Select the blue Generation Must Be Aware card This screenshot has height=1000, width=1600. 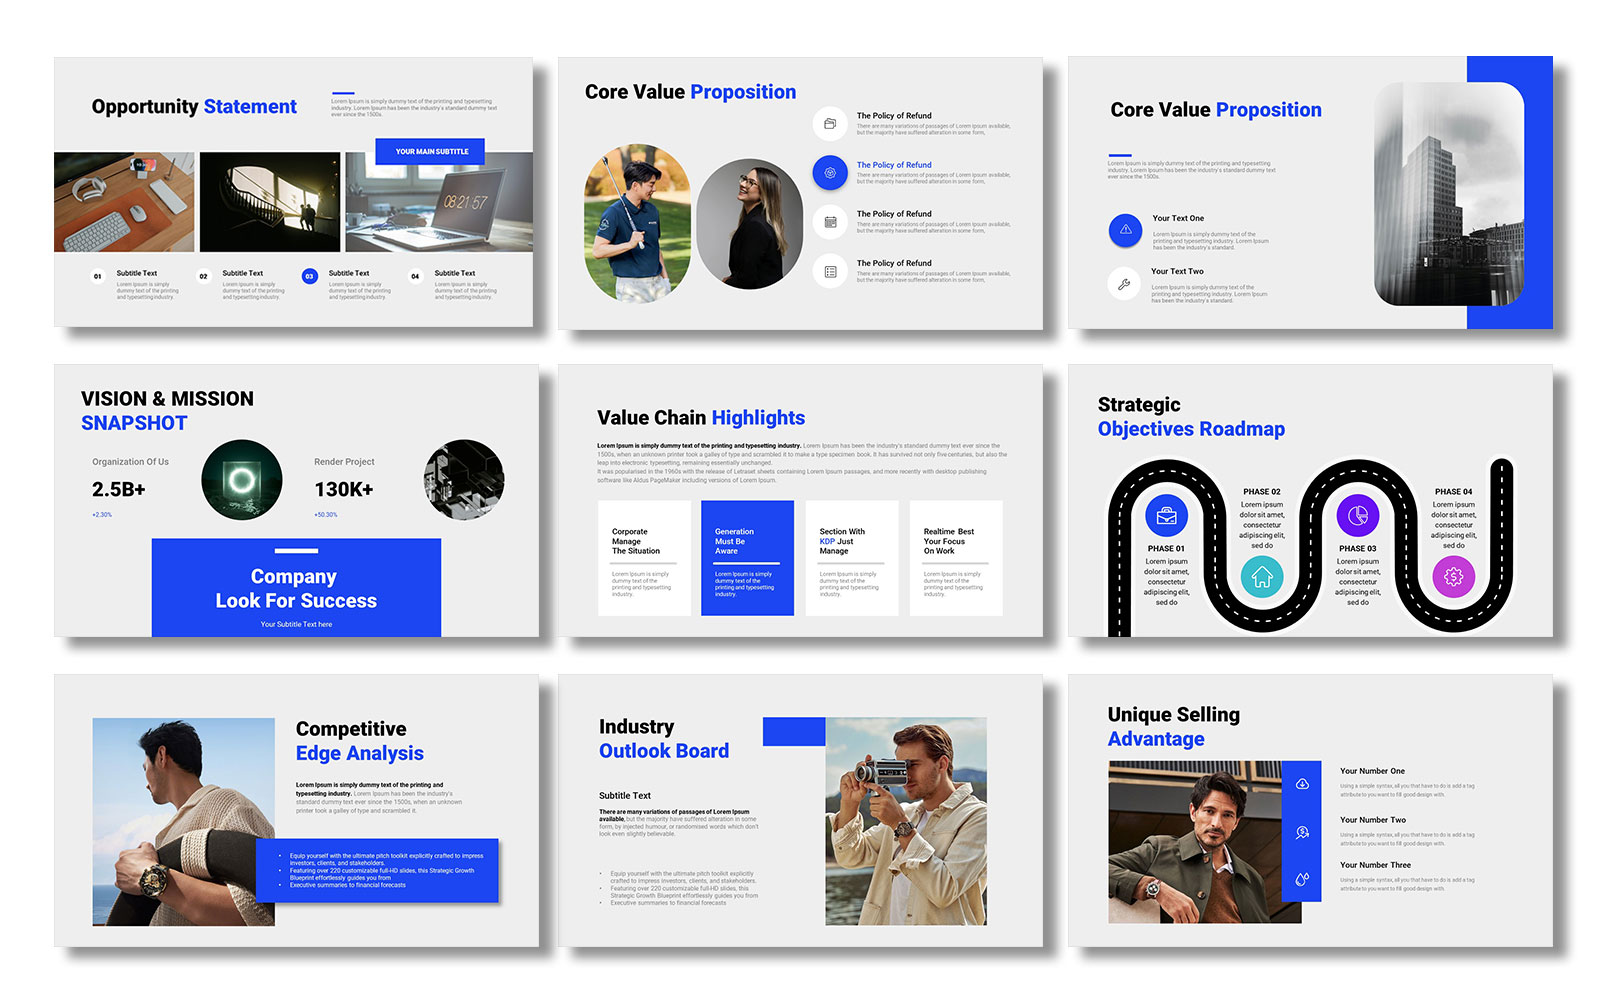(x=747, y=558)
